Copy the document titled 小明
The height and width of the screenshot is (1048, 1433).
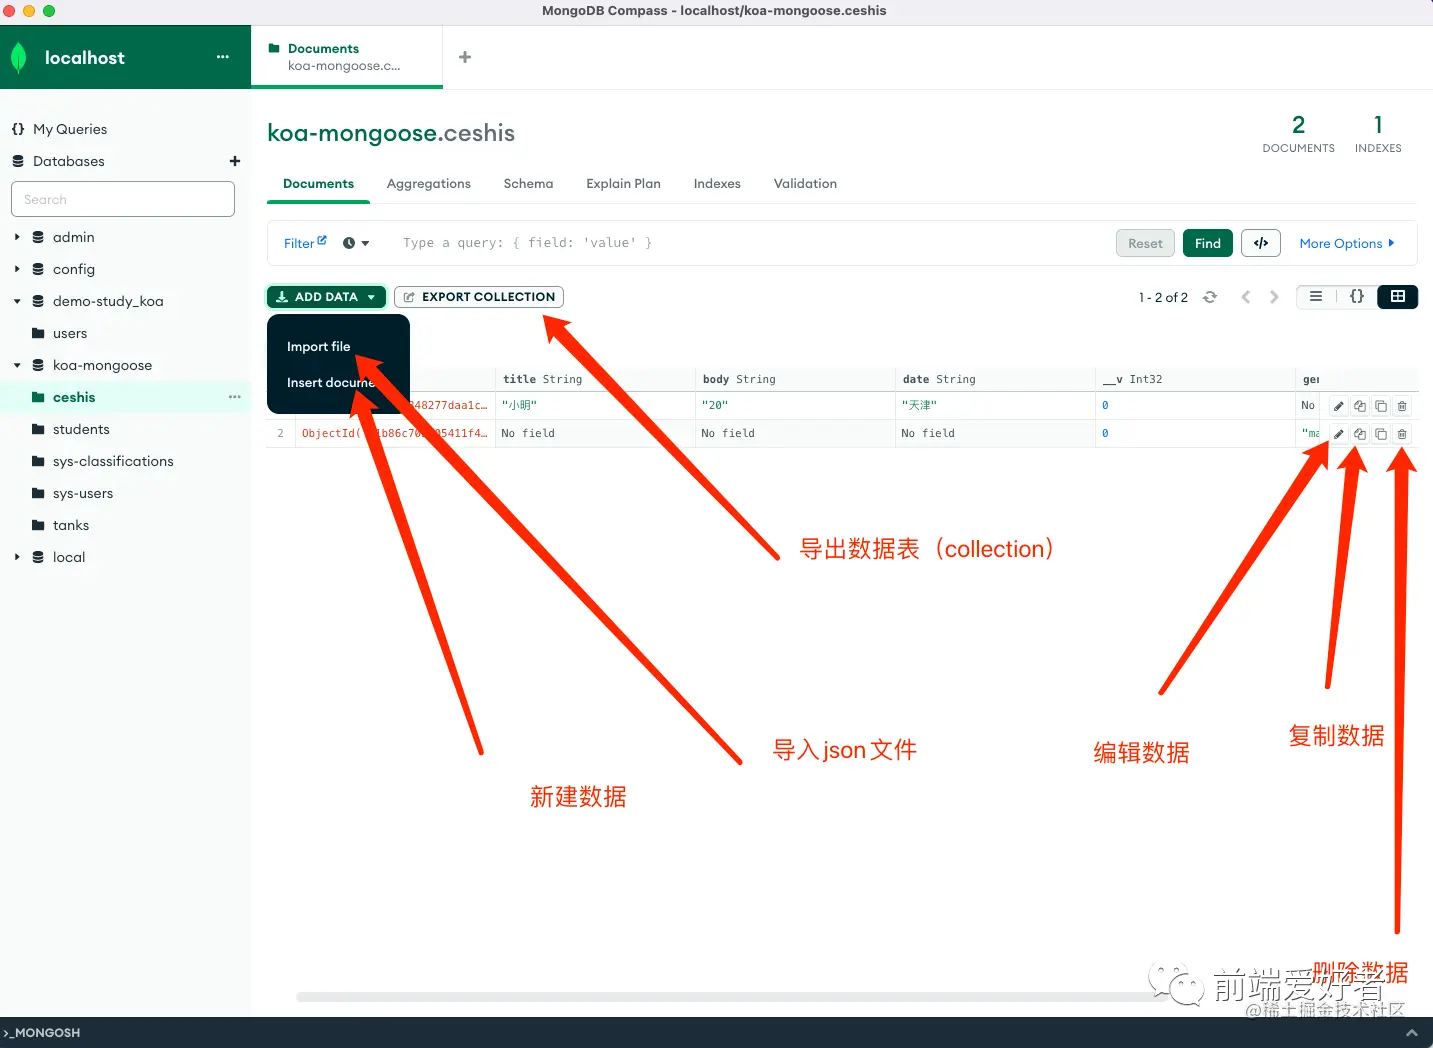tap(1360, 406)
